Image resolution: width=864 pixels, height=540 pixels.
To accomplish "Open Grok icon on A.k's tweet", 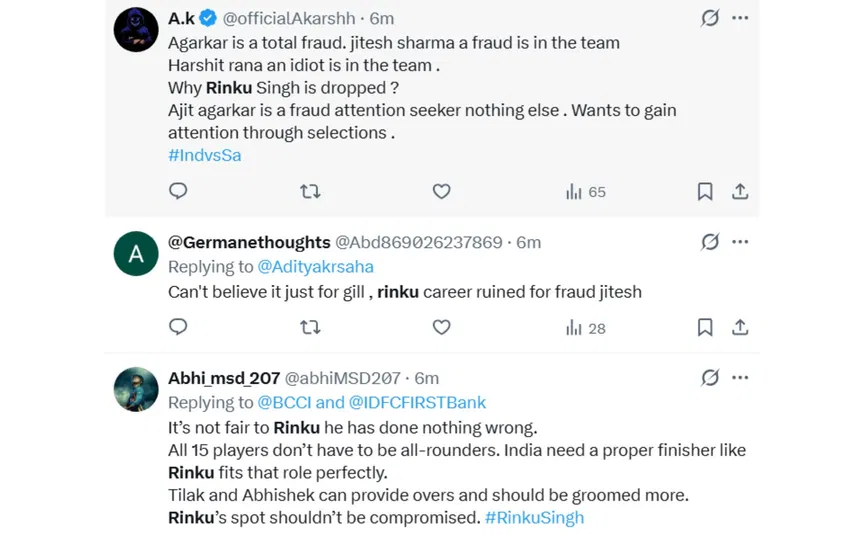I will (x=710, y=18).
